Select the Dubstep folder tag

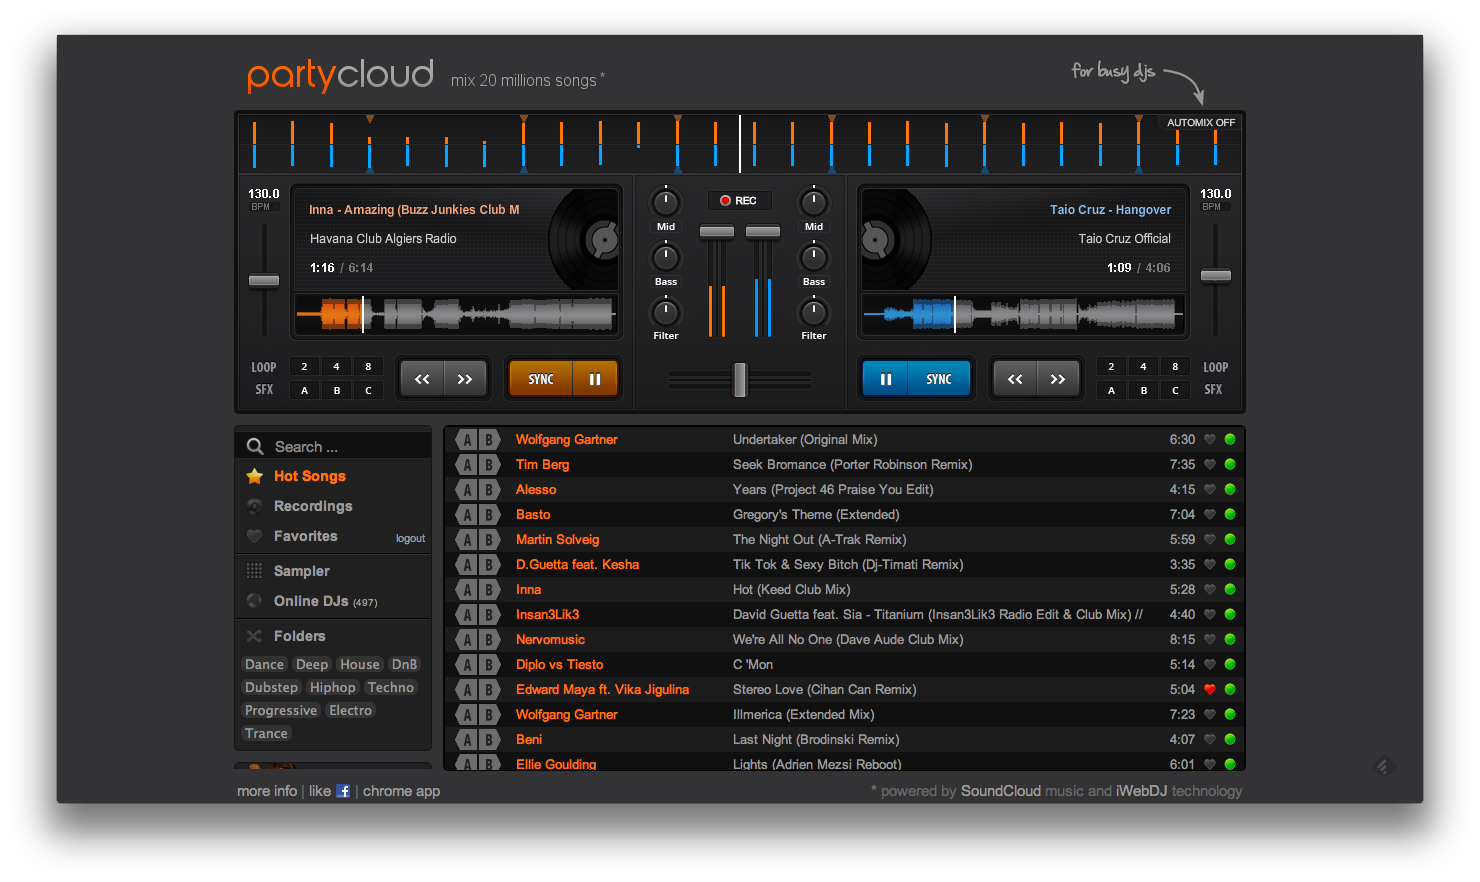[x=272, y=687]
